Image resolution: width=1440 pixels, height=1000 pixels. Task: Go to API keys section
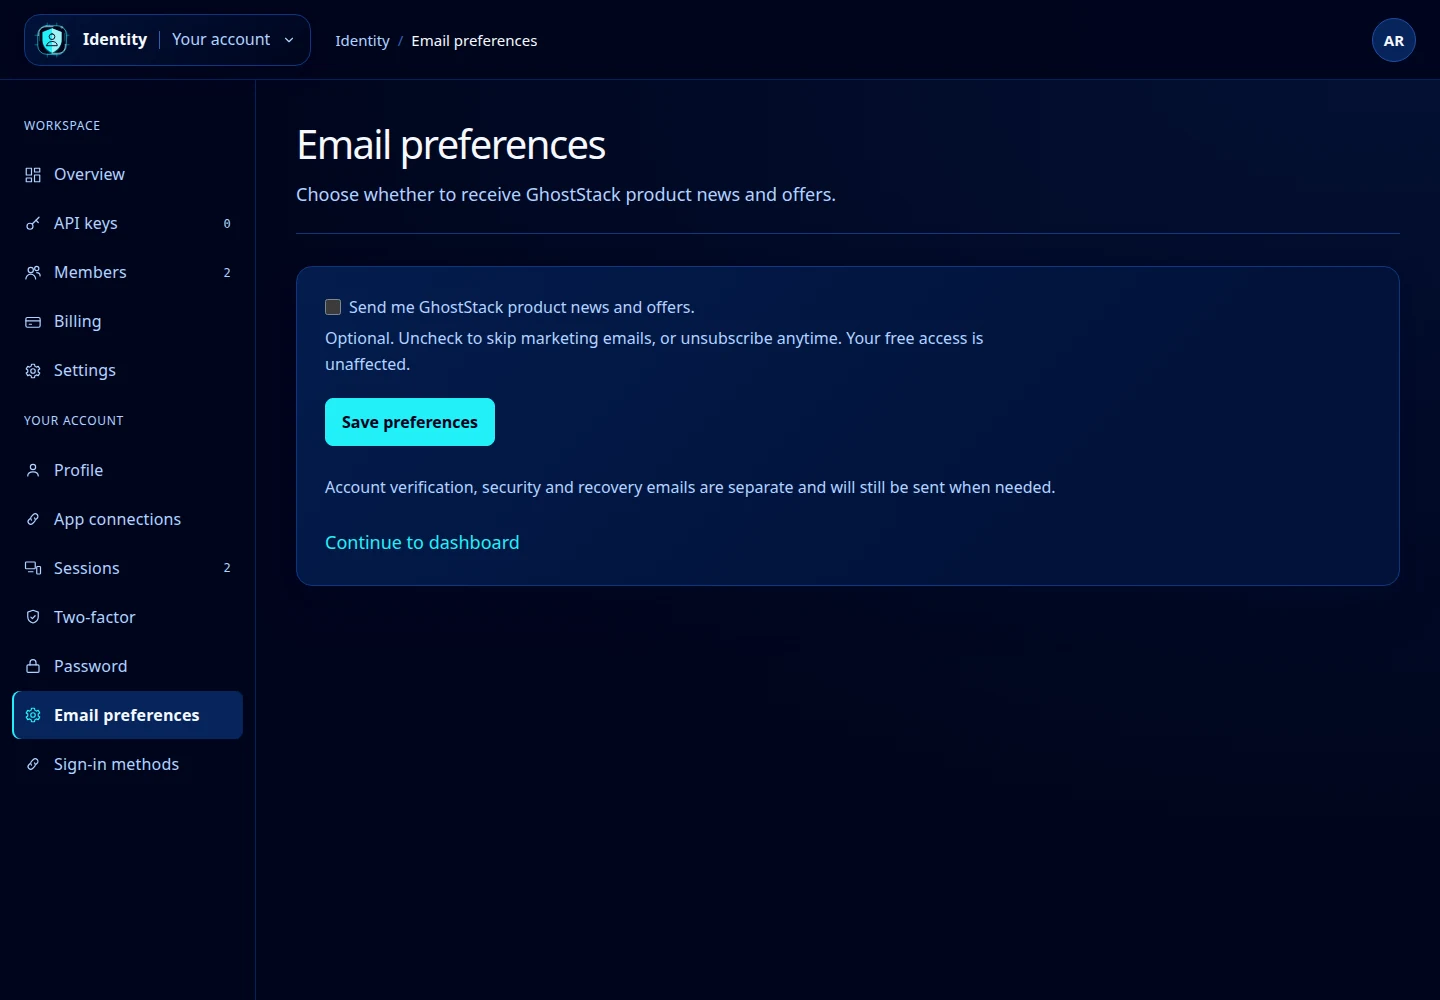tap(128, 224)
